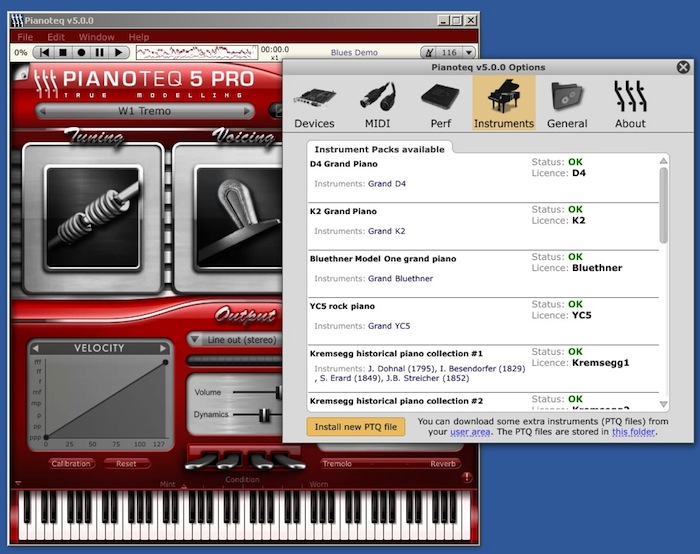Viewport: 700px width, 554px height.
Task: Open the About options tab
Action: coord(630,103)
